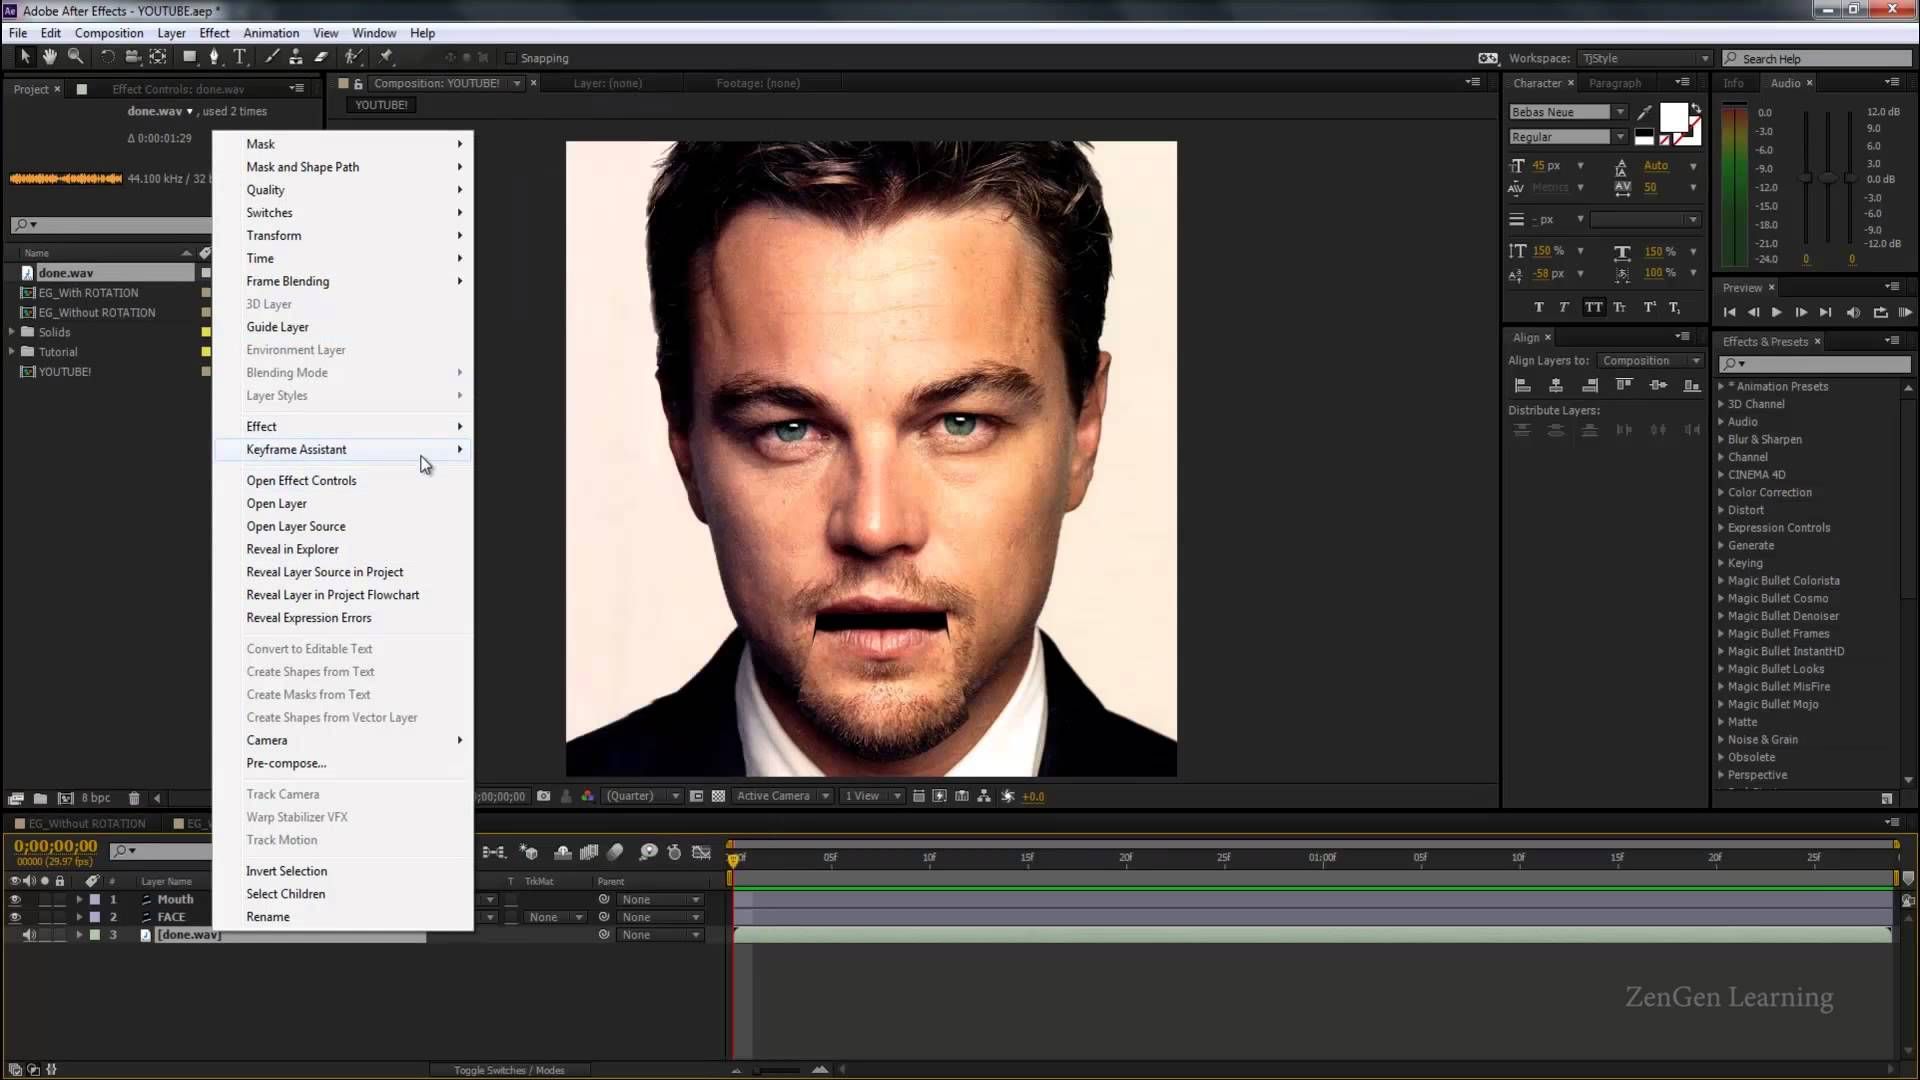Select the YOUTUBE! composition in Project
This screenshot has width=1920, height=1080.
[65, 372]
